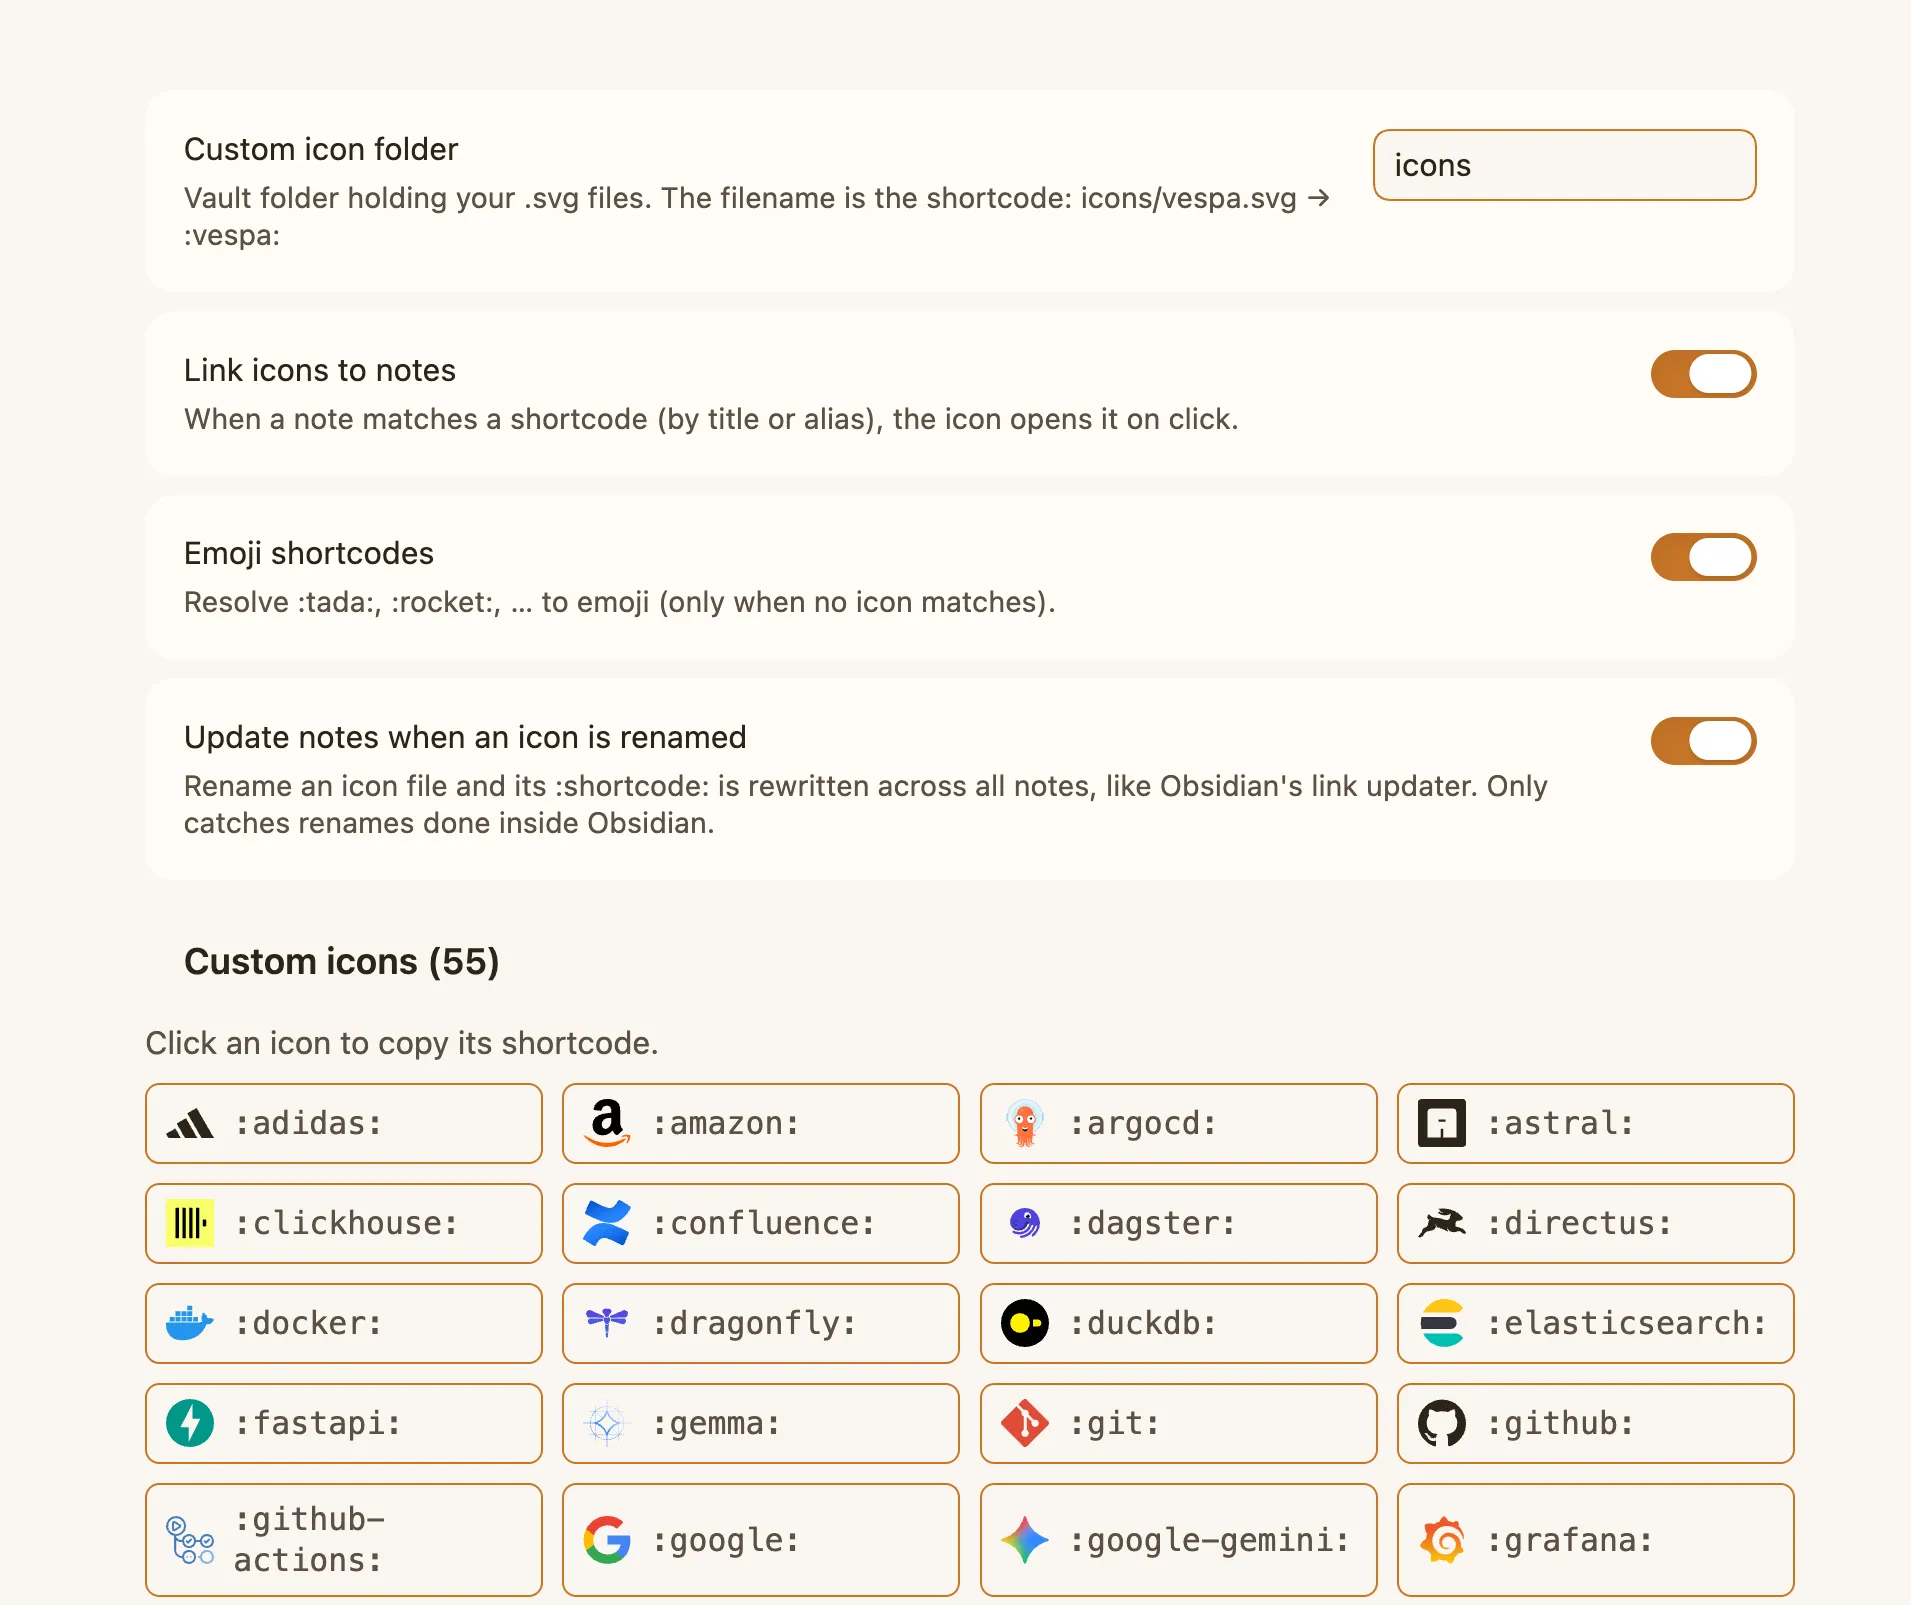Click the elasticsearch logo icon

1442,1323
